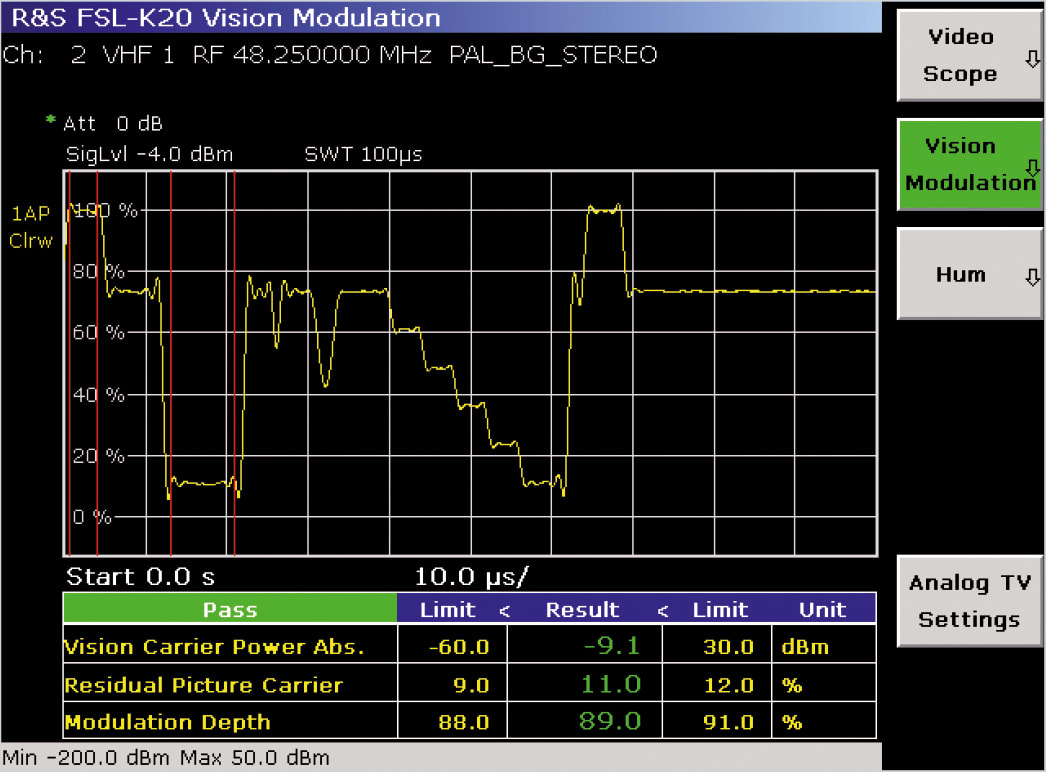Screen dimensions: 1046x772
Task: Click the Result column header
Action: tap(582, 609)
